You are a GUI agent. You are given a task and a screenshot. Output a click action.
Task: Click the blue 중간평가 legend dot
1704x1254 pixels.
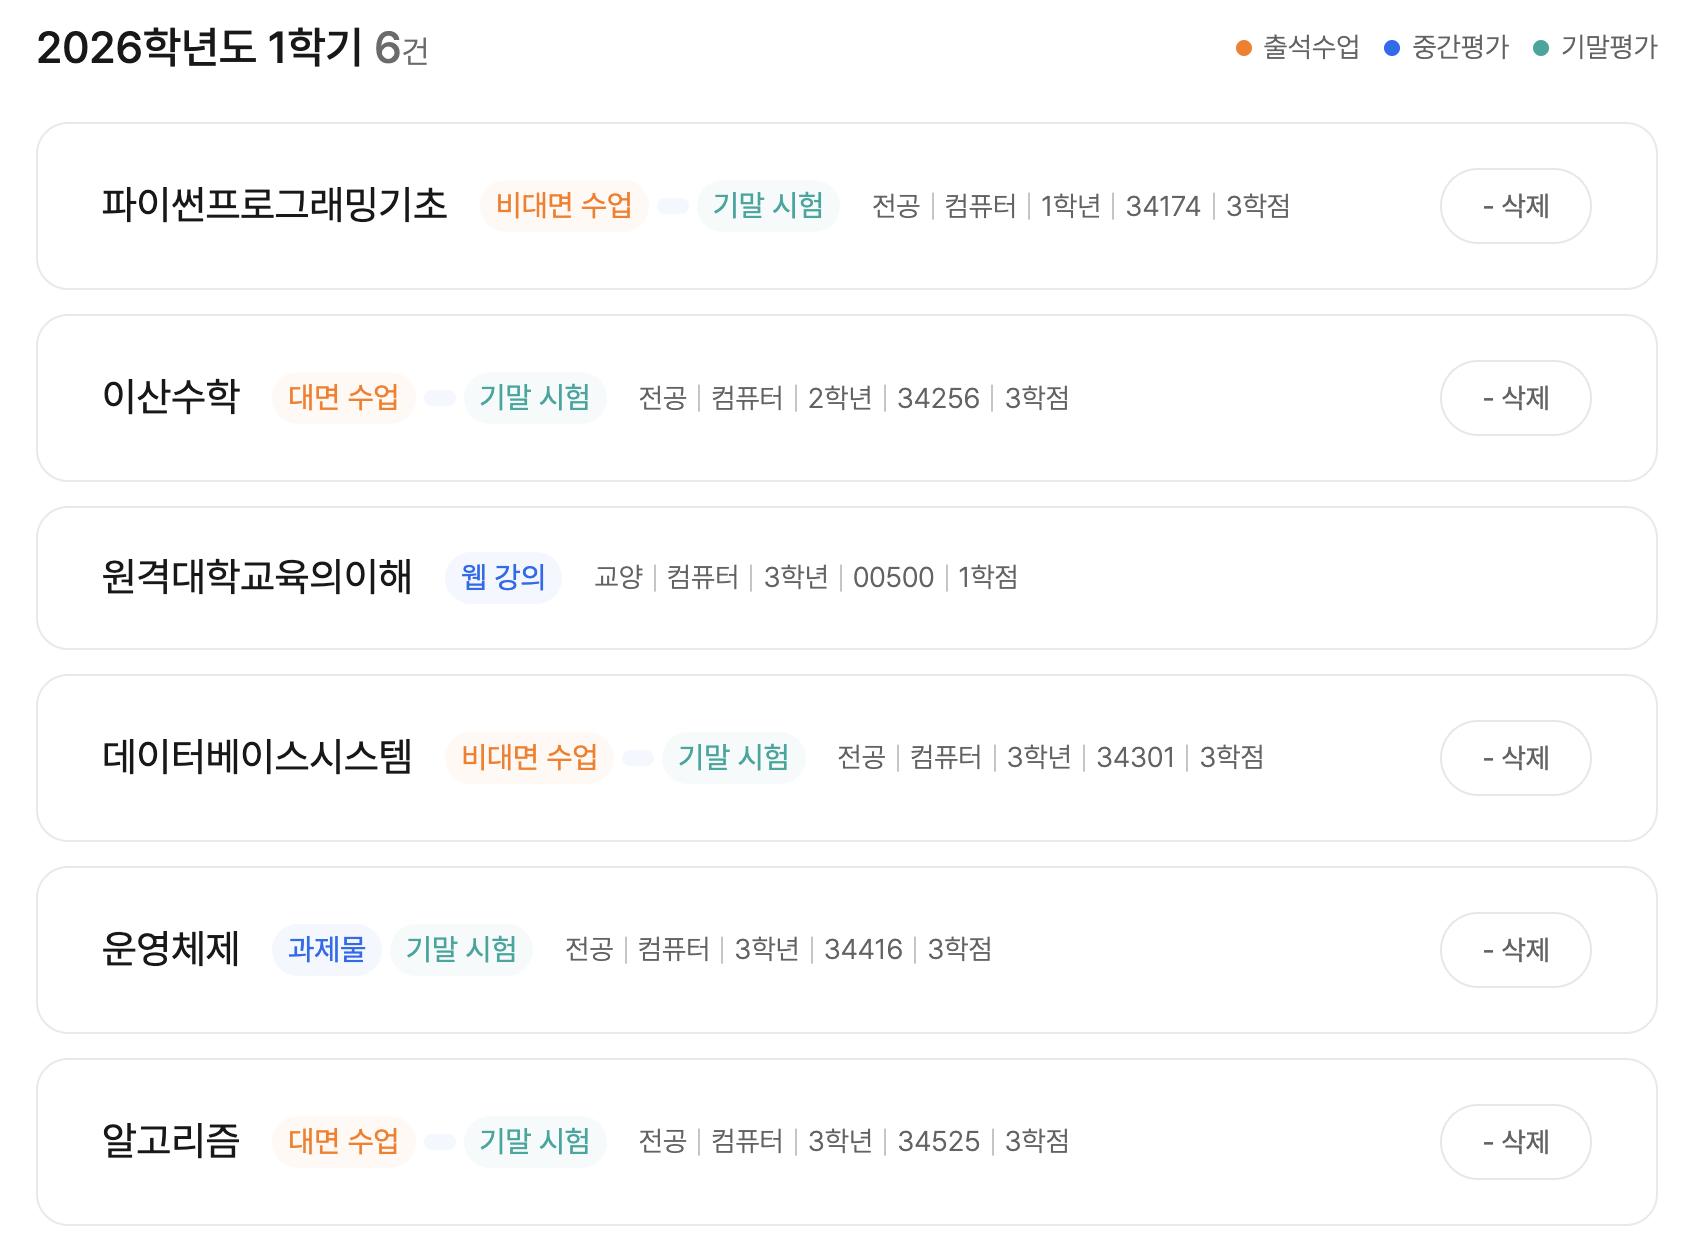[1392, 48]
